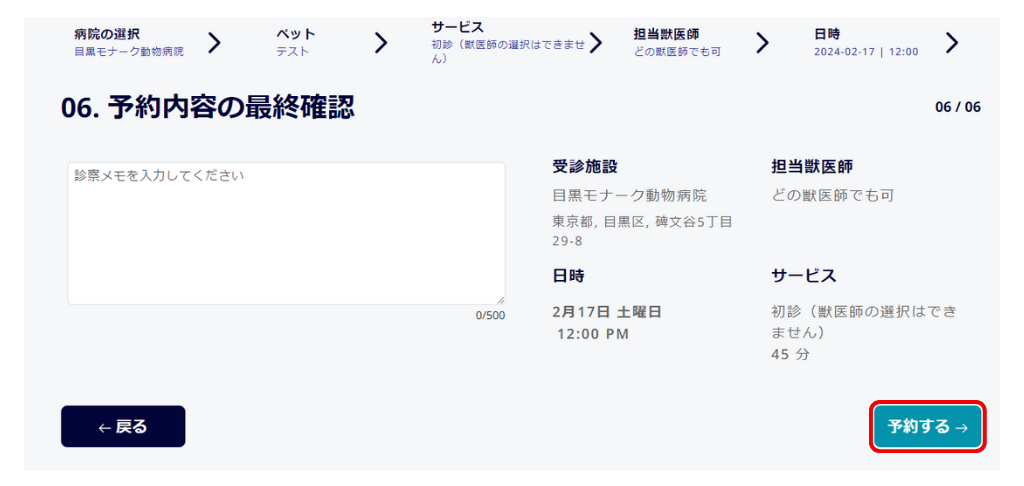Image resolution: width=1024 pixels, height=486 pixels.
Task: Click the textarea resize handle corner
Action: [500, 300]
